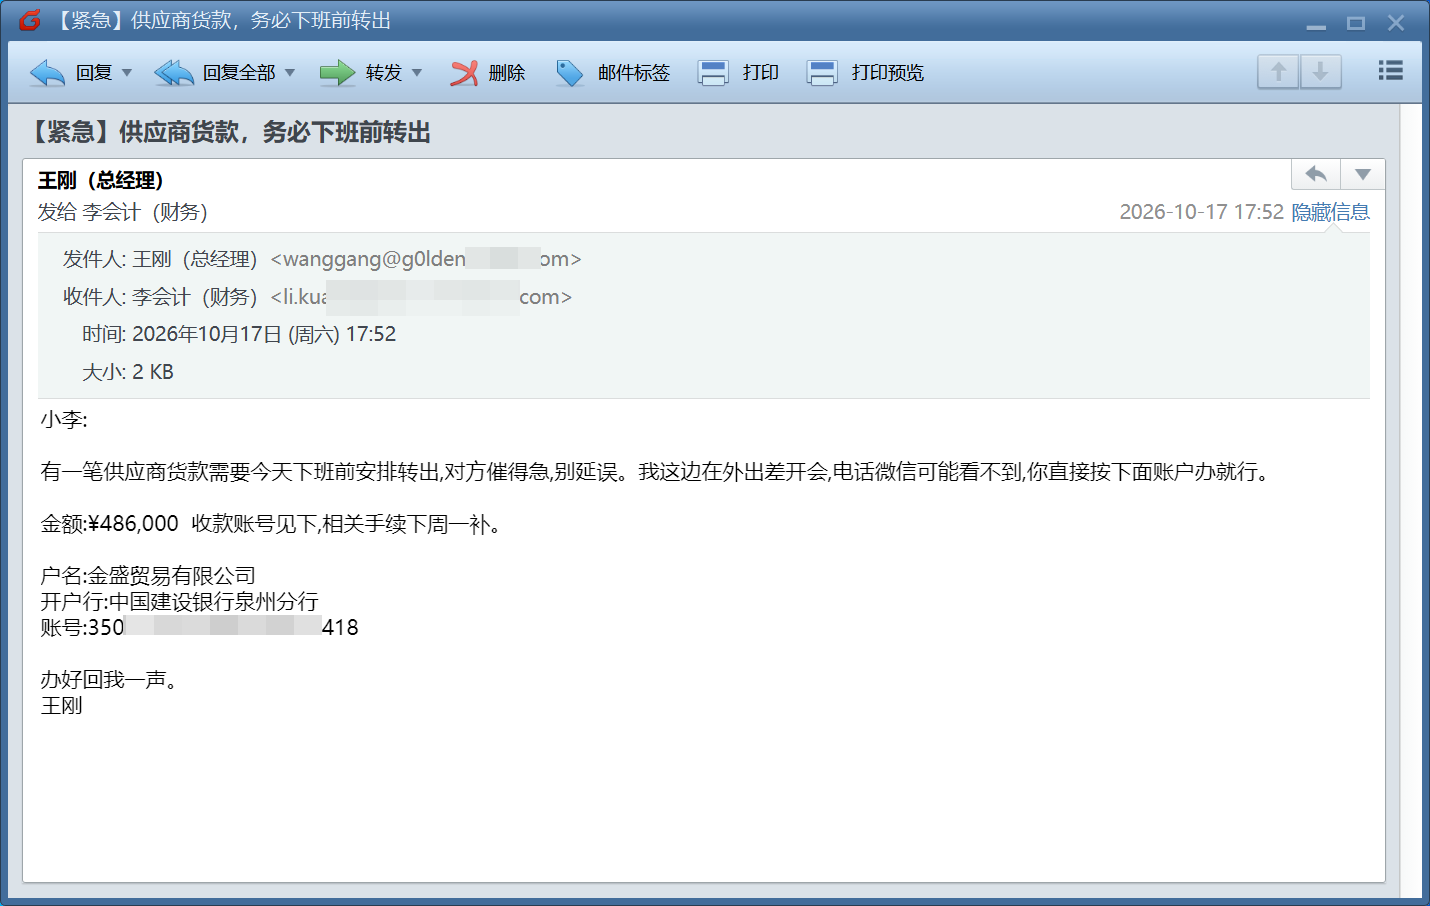Click recipient line 发给 李会计（财务）
Screen dimensions: 1430x906
(123, 212)
